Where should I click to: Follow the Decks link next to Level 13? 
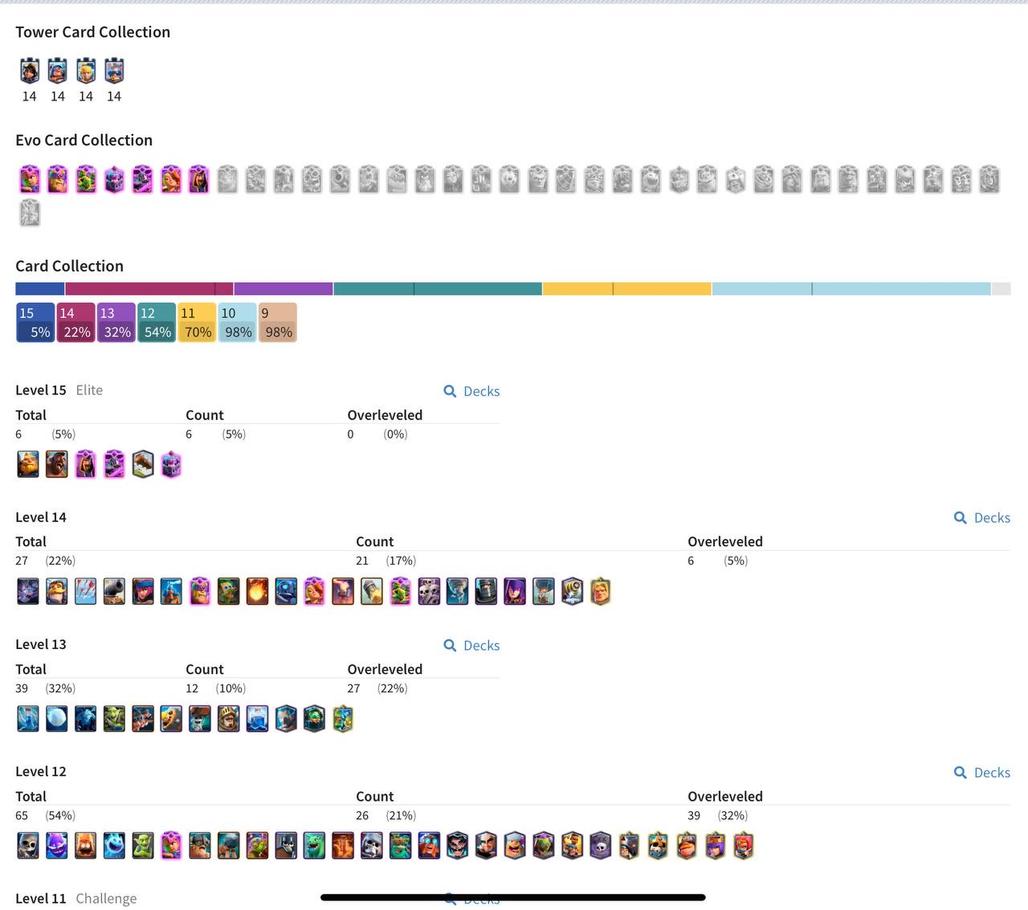click(472, 645)
